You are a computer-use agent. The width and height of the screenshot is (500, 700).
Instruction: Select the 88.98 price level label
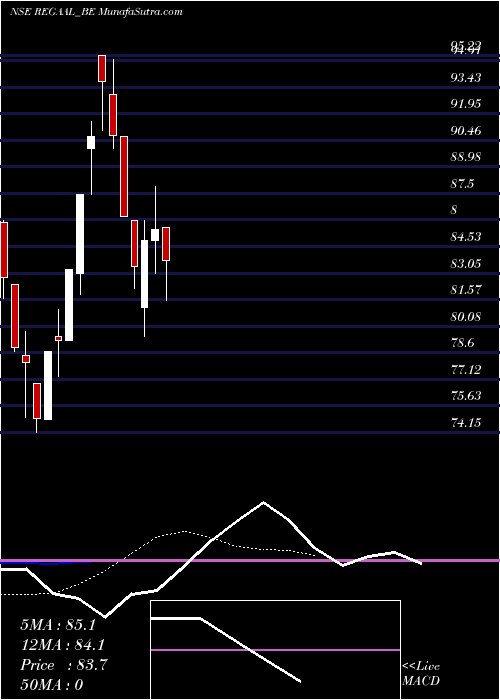(466, 157)
